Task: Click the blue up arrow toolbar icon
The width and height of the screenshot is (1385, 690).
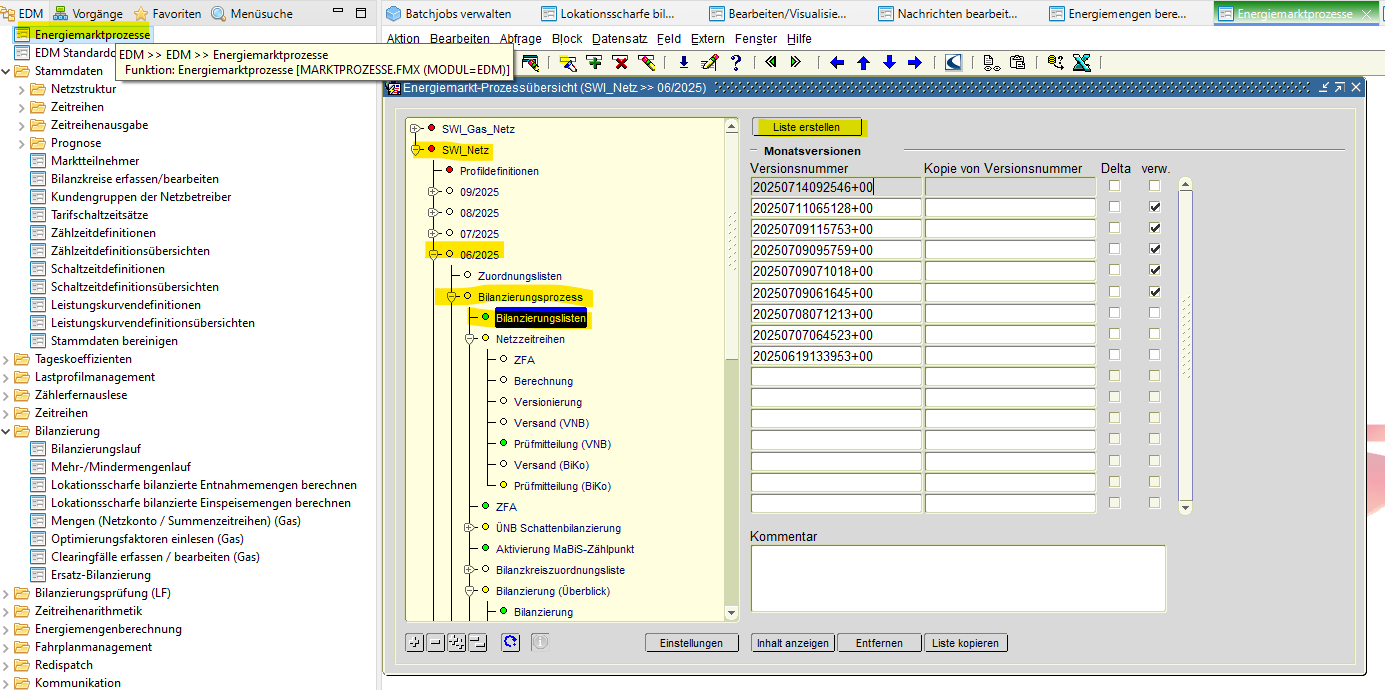Action: [x=863, y=62]
